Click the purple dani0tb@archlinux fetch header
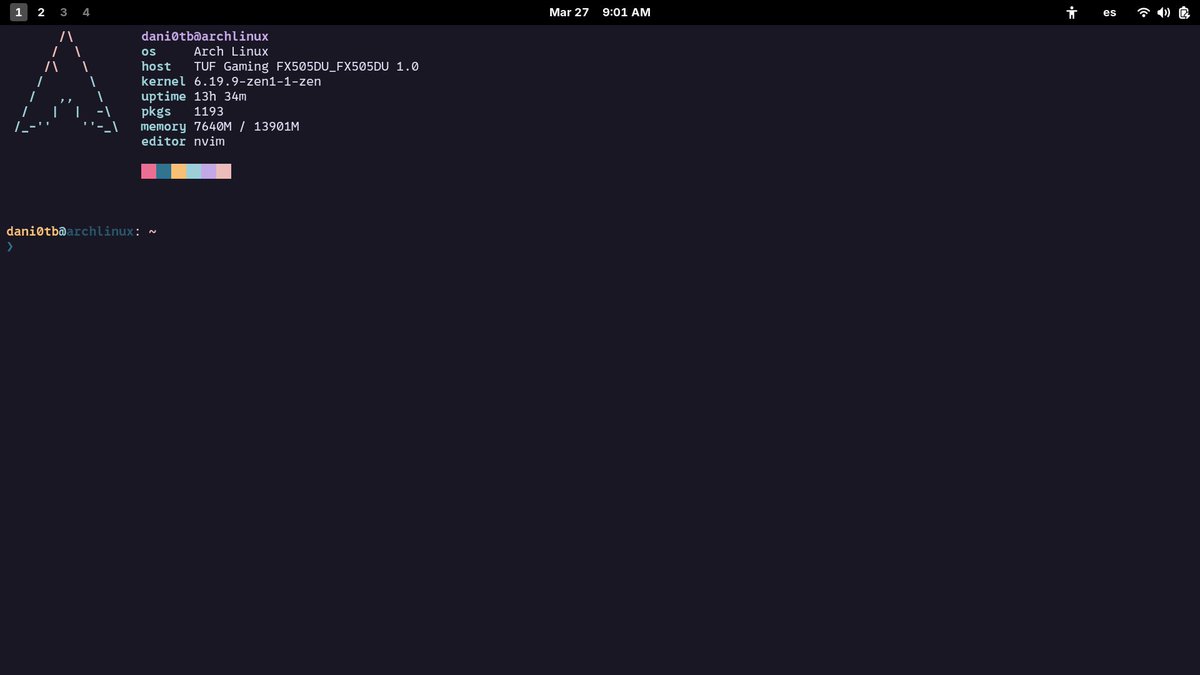This screenshot has height=675, width=1200. [205, 36]
